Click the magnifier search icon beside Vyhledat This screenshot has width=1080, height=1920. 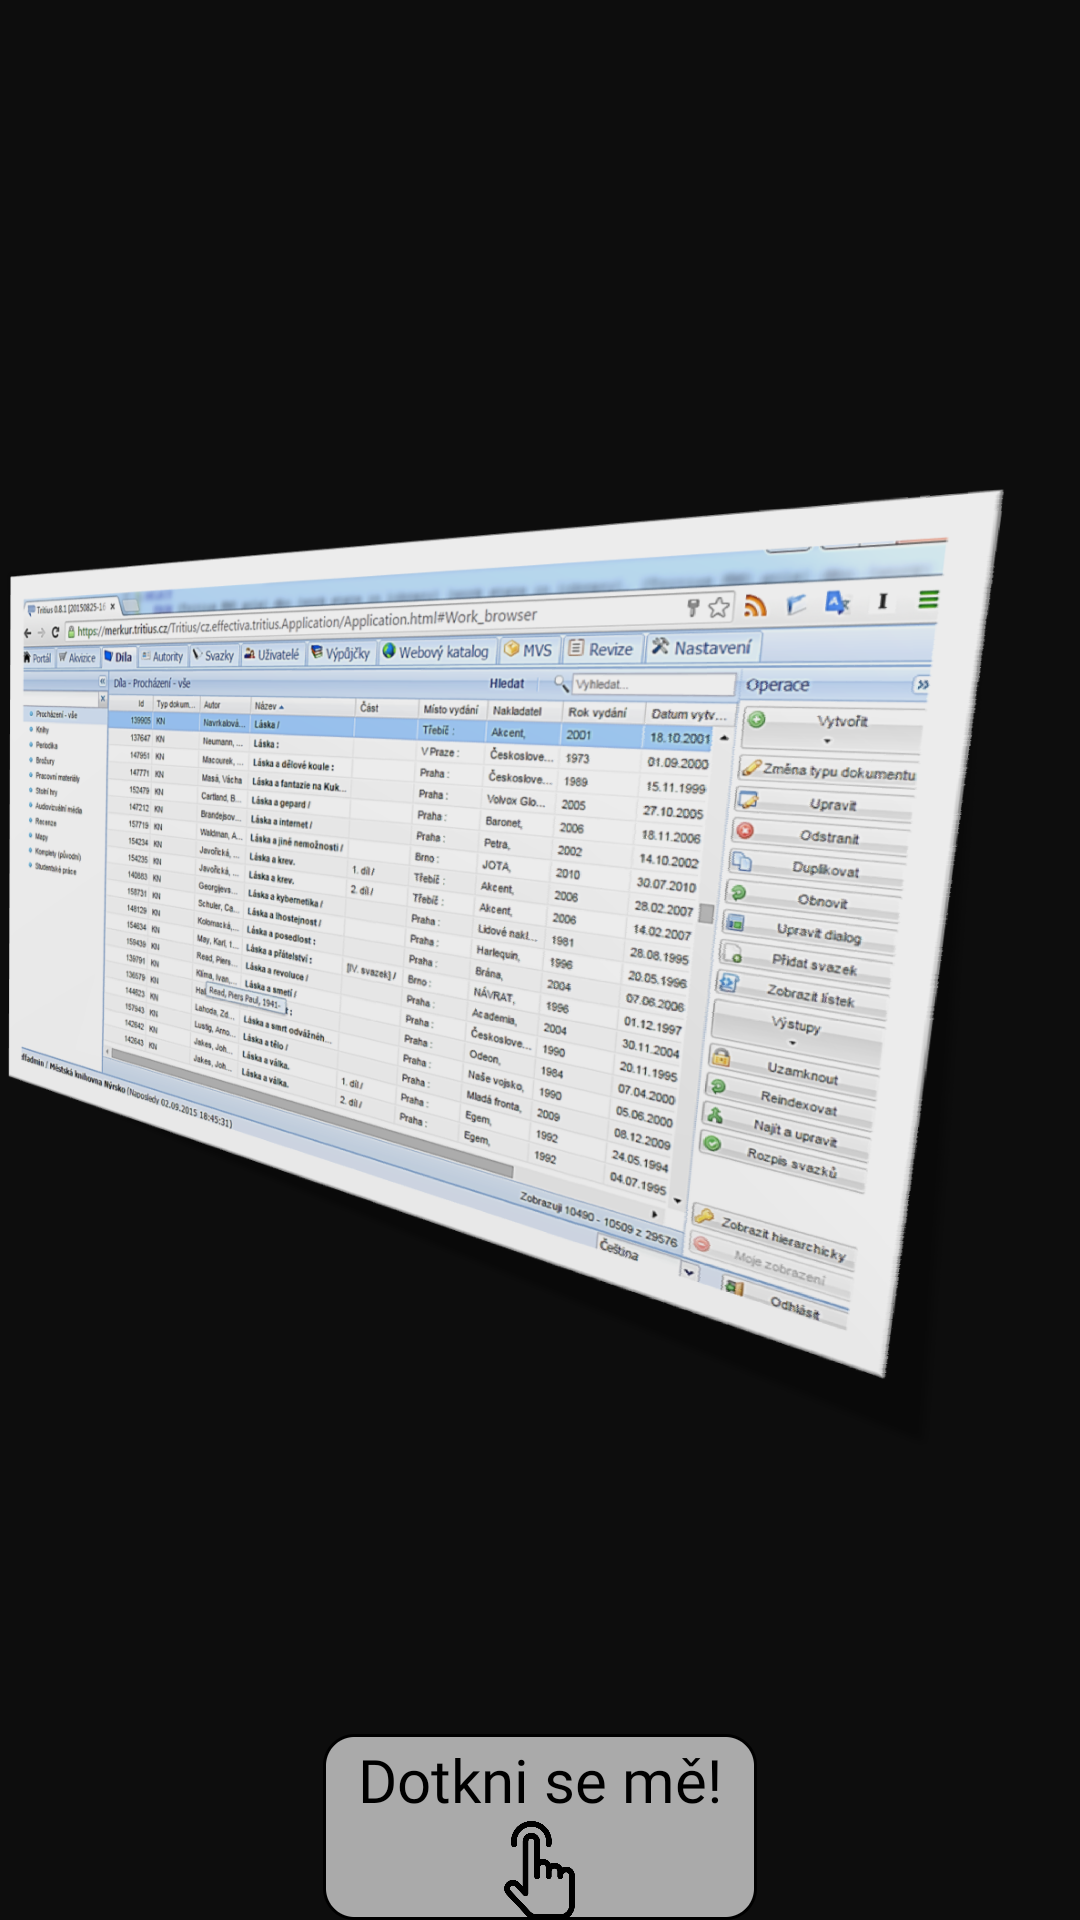561,683
